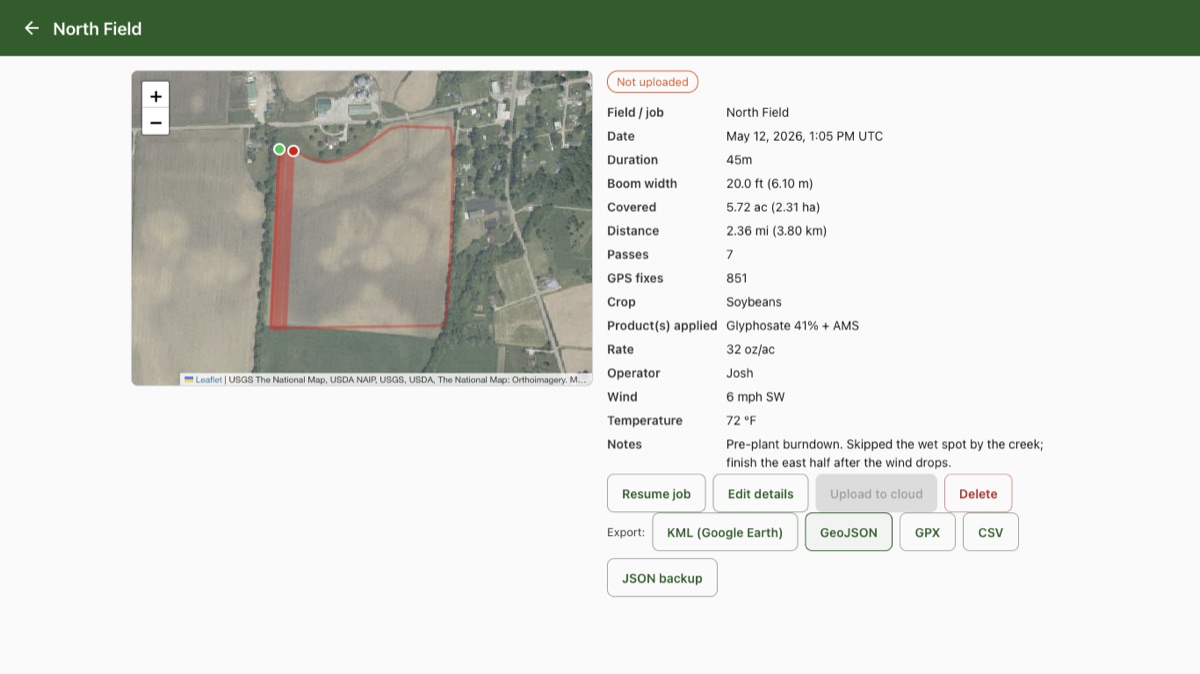This screenshot has height=674, width=1200.
Task: Resume the North Field job
Action: click(656, 494)
